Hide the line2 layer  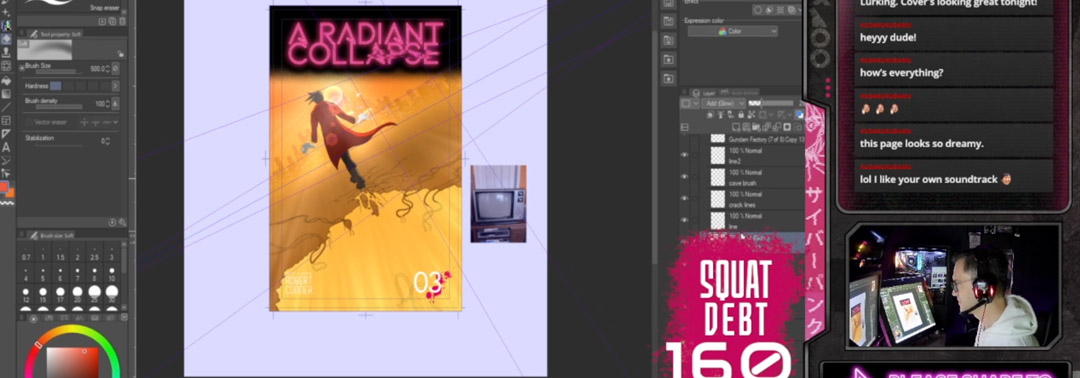coord(684,156)
